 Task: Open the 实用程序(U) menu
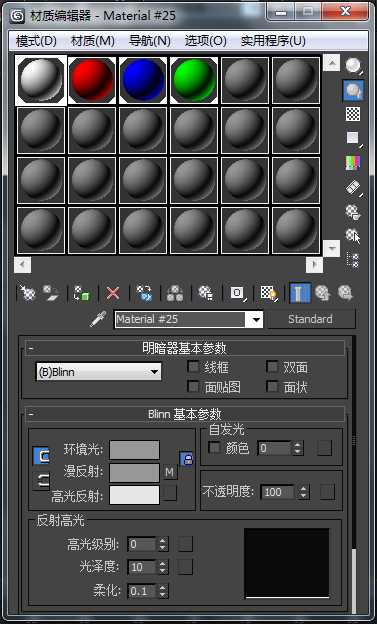coord(273,41)
